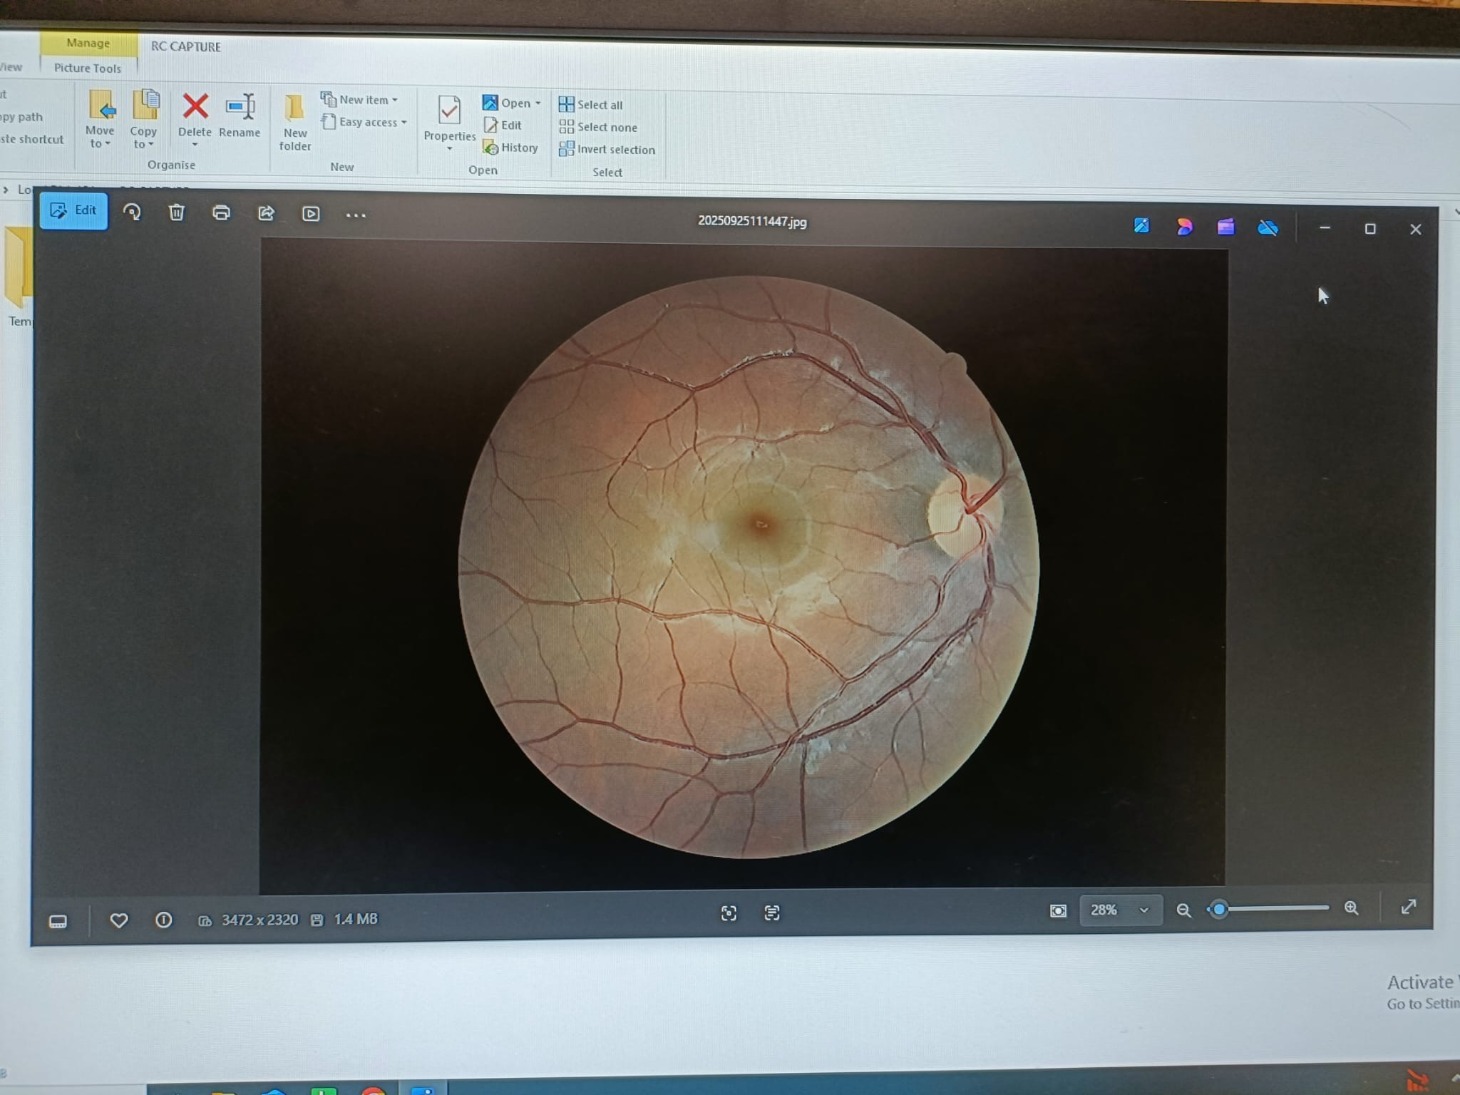Open the Manage ribbon tab
Screen dimensions: 1460x1095
tap(88, 43)
